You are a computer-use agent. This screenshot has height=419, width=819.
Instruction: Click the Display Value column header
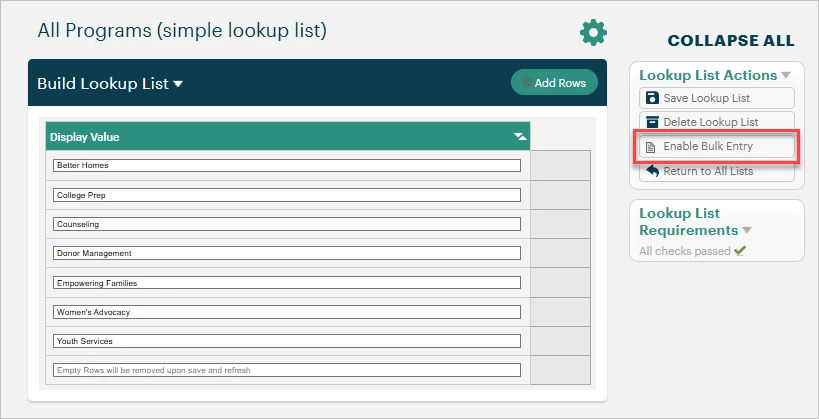pyautogui.click(x=288, y=136)
